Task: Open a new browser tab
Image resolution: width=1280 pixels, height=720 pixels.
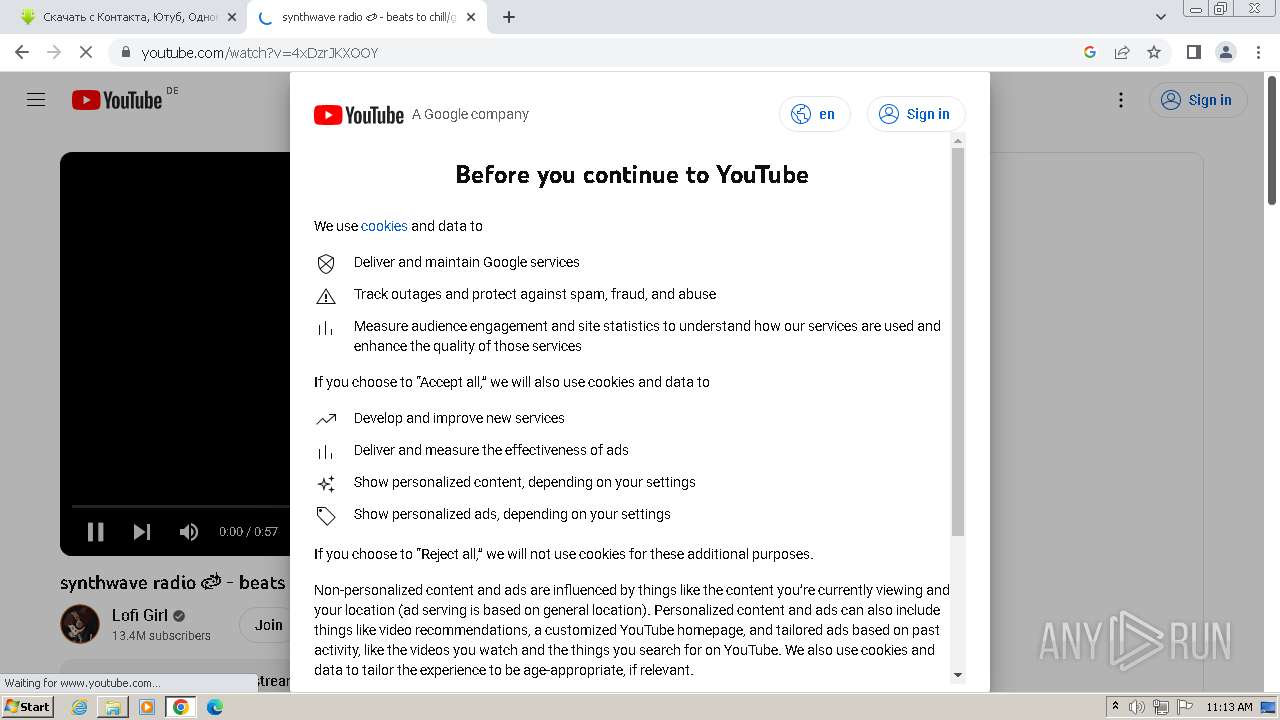Action: tap(509, 17)
